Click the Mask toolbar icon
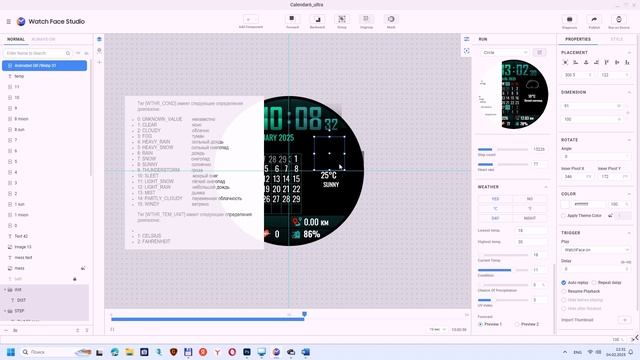 point(391,19)
